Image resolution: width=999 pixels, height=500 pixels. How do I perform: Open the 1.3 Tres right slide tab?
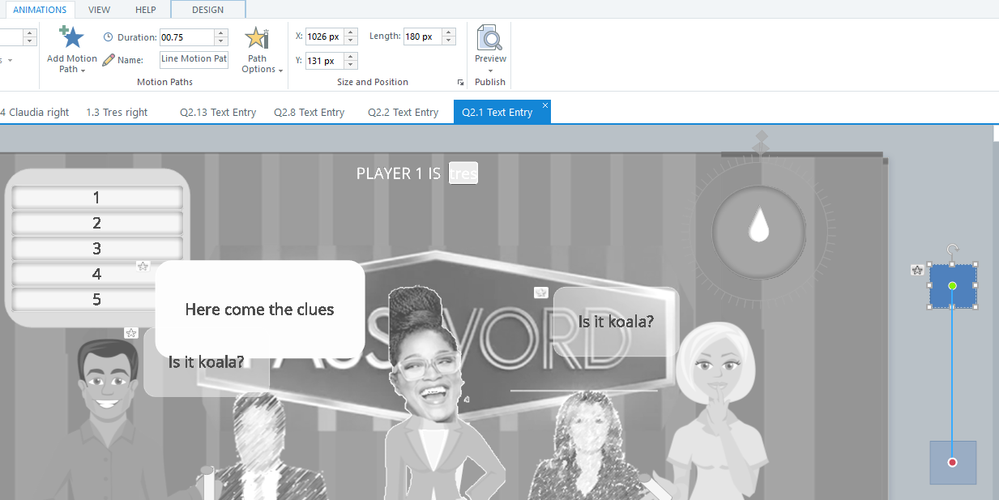point(117,112)
